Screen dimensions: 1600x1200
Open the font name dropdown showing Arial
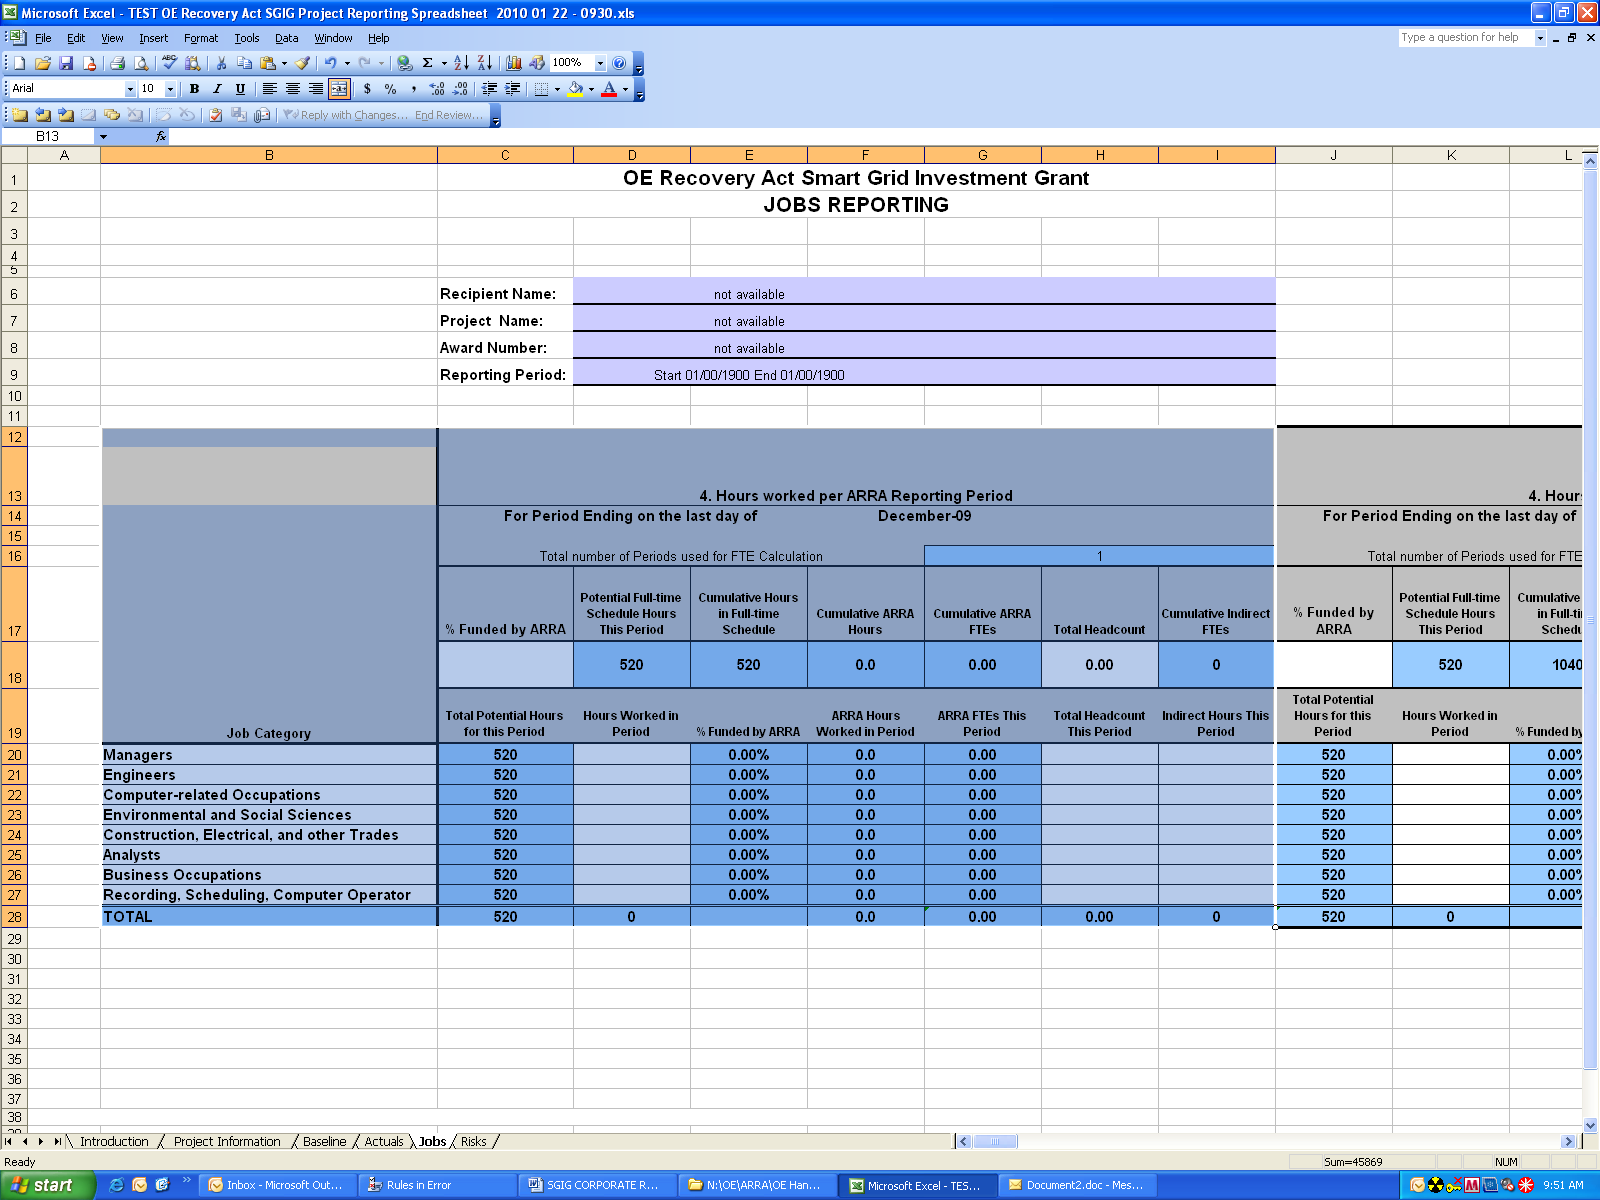[129, 89]
